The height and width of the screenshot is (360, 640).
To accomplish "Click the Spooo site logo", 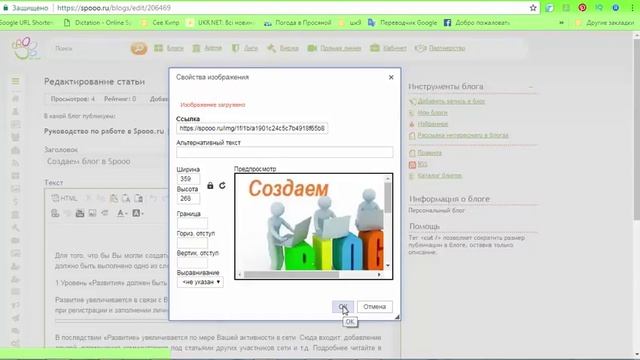I will pyautogui.click(x=26, y=48).
